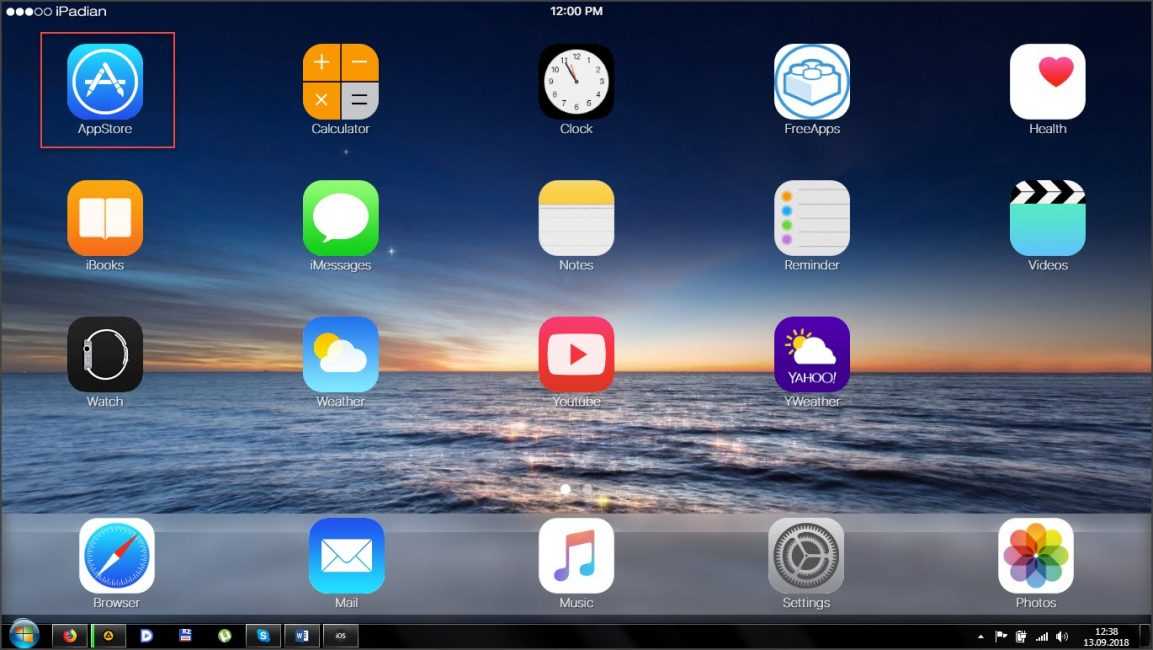Open Photos from the dock
The width and height of the screenshot is (1153, 650).
[x=1036, y=556]
